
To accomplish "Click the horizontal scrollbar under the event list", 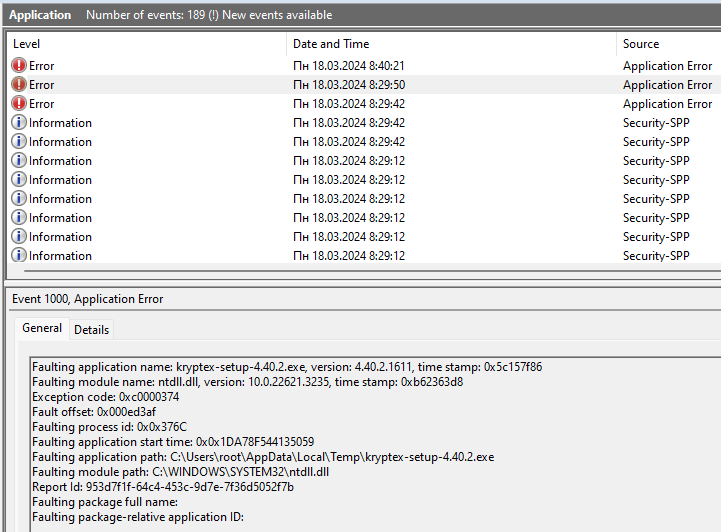I will (x=372, y=271).
